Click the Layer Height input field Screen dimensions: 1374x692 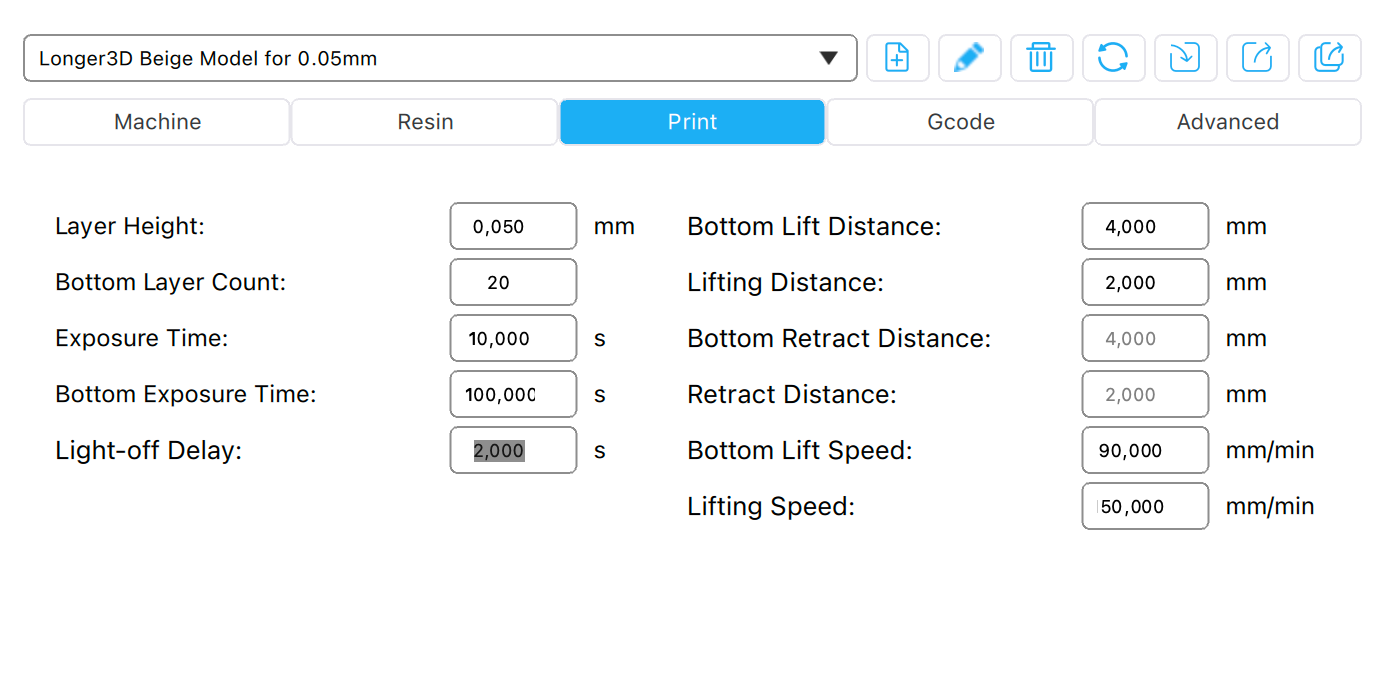click(513, 226)
